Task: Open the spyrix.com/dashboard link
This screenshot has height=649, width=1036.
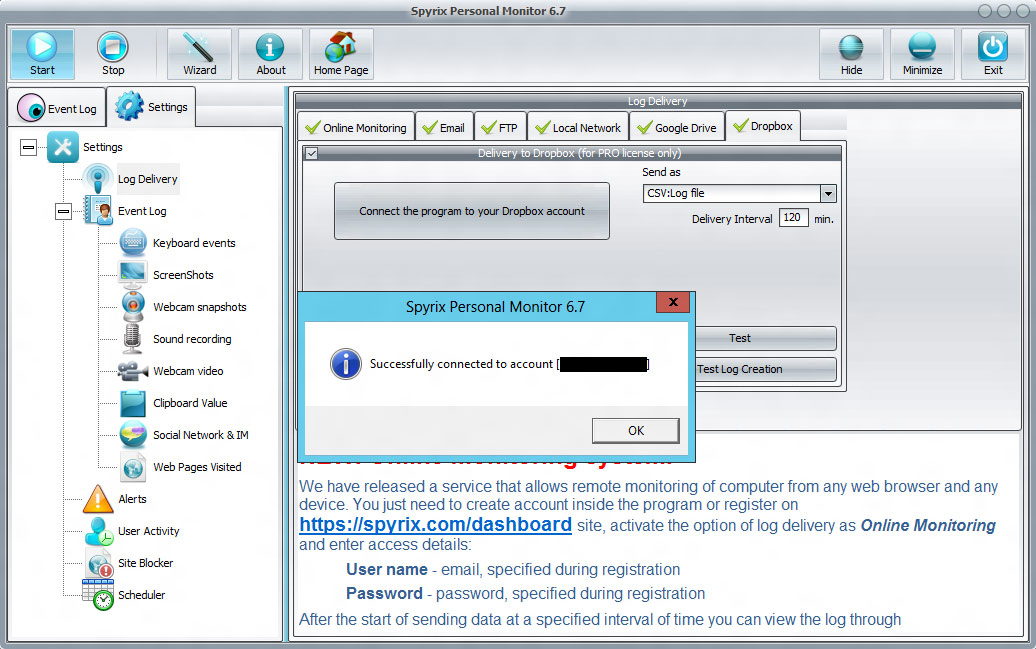Action: 435,524
